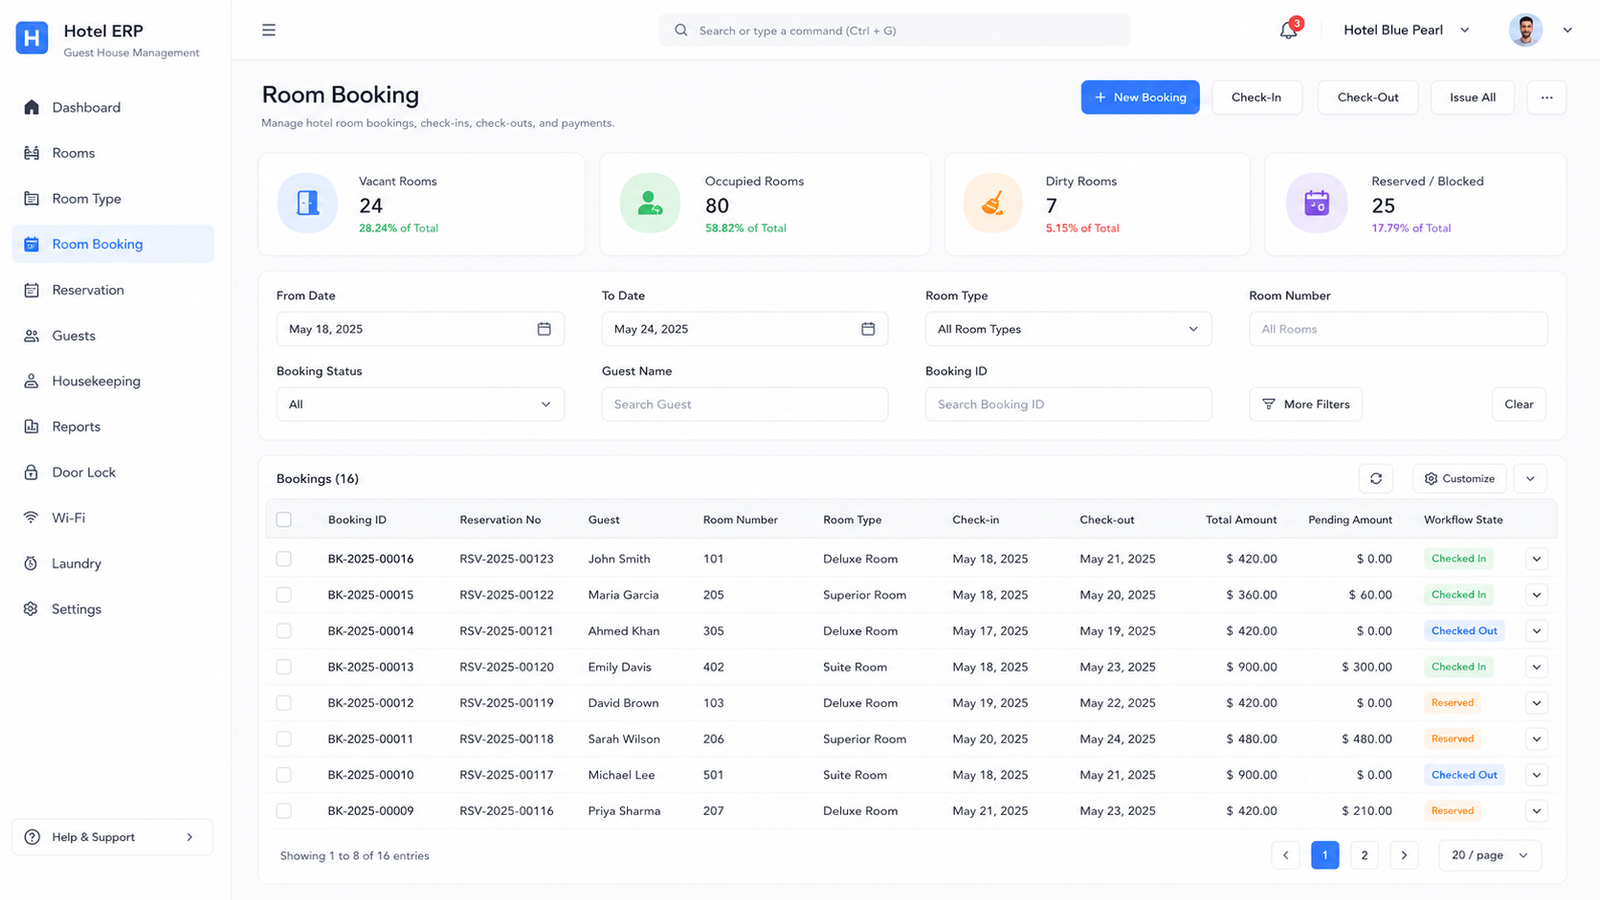Click the Dirty Rooms broom icon
This screenshot has width=1600, height=900.
[993, 203]
